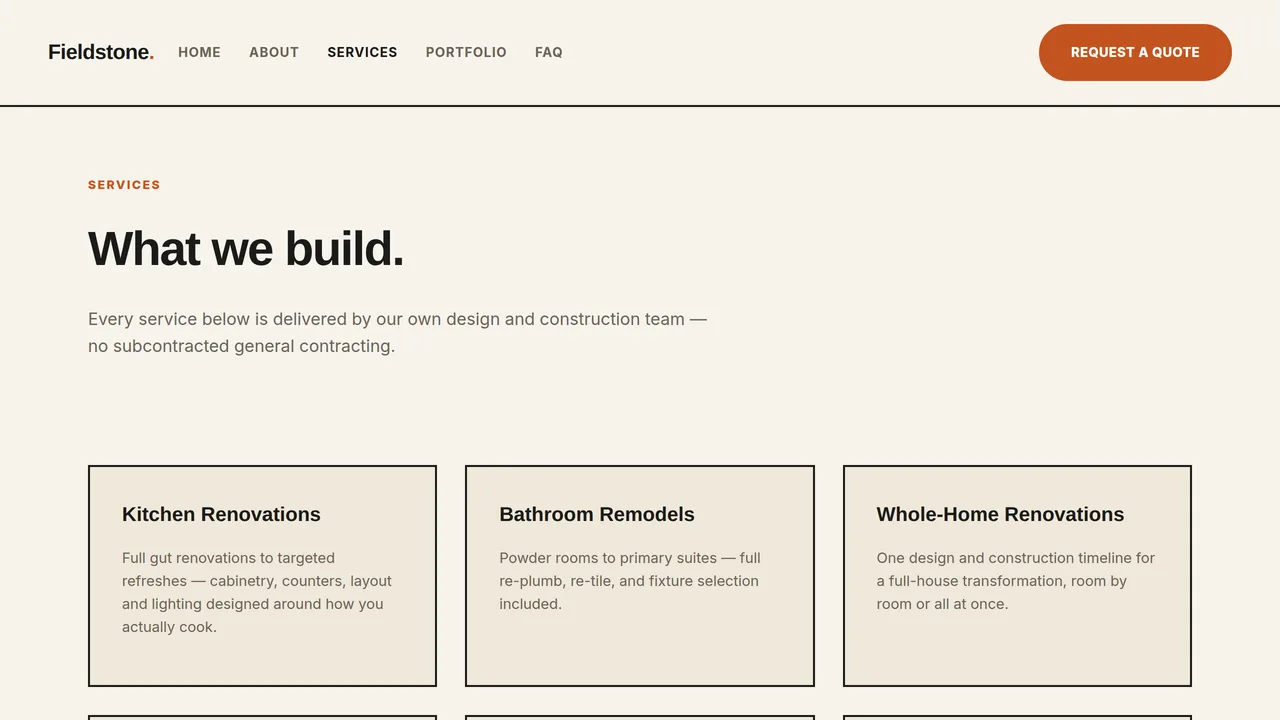Click the Request a Quote button

click(x=1135, y=52)
